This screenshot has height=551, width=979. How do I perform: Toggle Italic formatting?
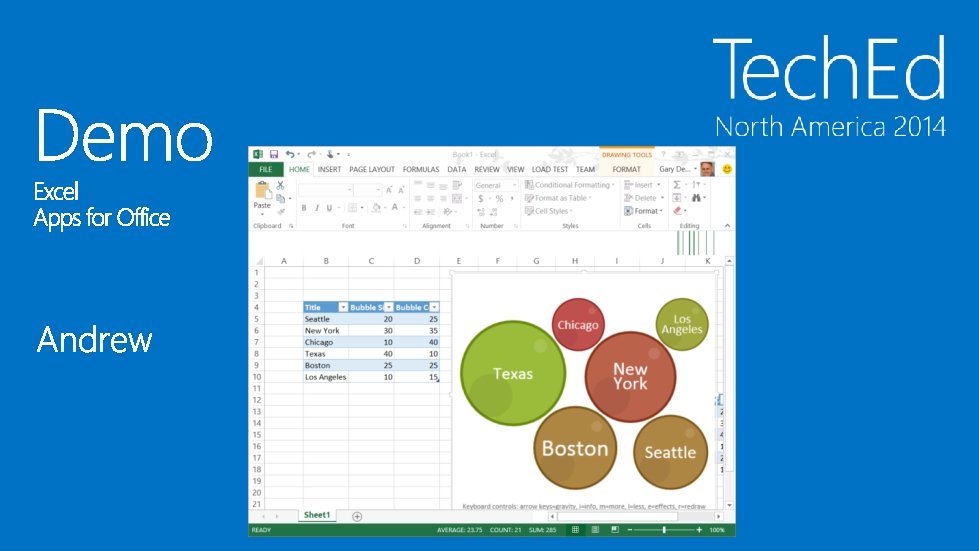click(x=317, y=208)
